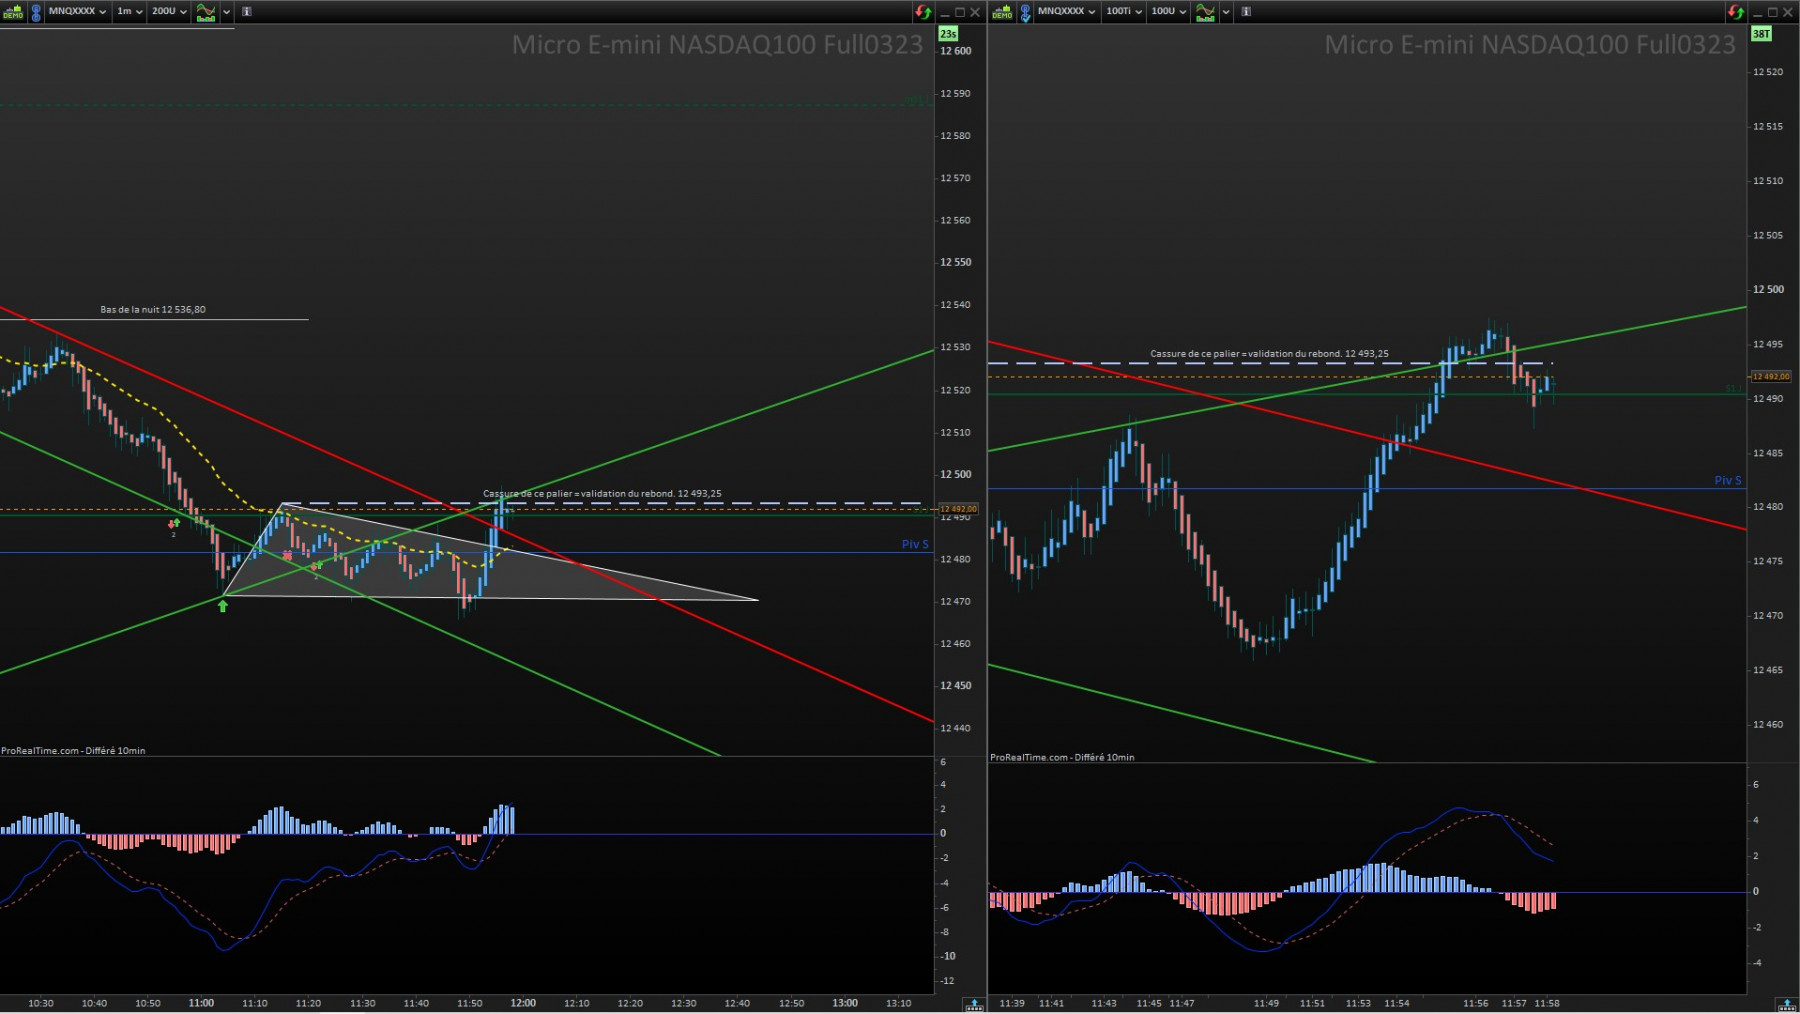The image size is (1800, 1014).
Task: Open the indicators icon on left chart
Action: [206, 12]
